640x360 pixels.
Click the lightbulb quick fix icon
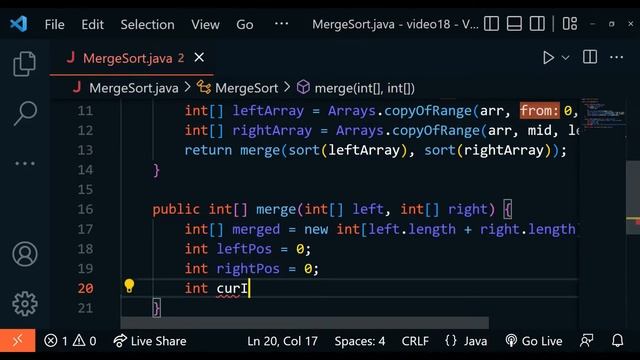129,286
